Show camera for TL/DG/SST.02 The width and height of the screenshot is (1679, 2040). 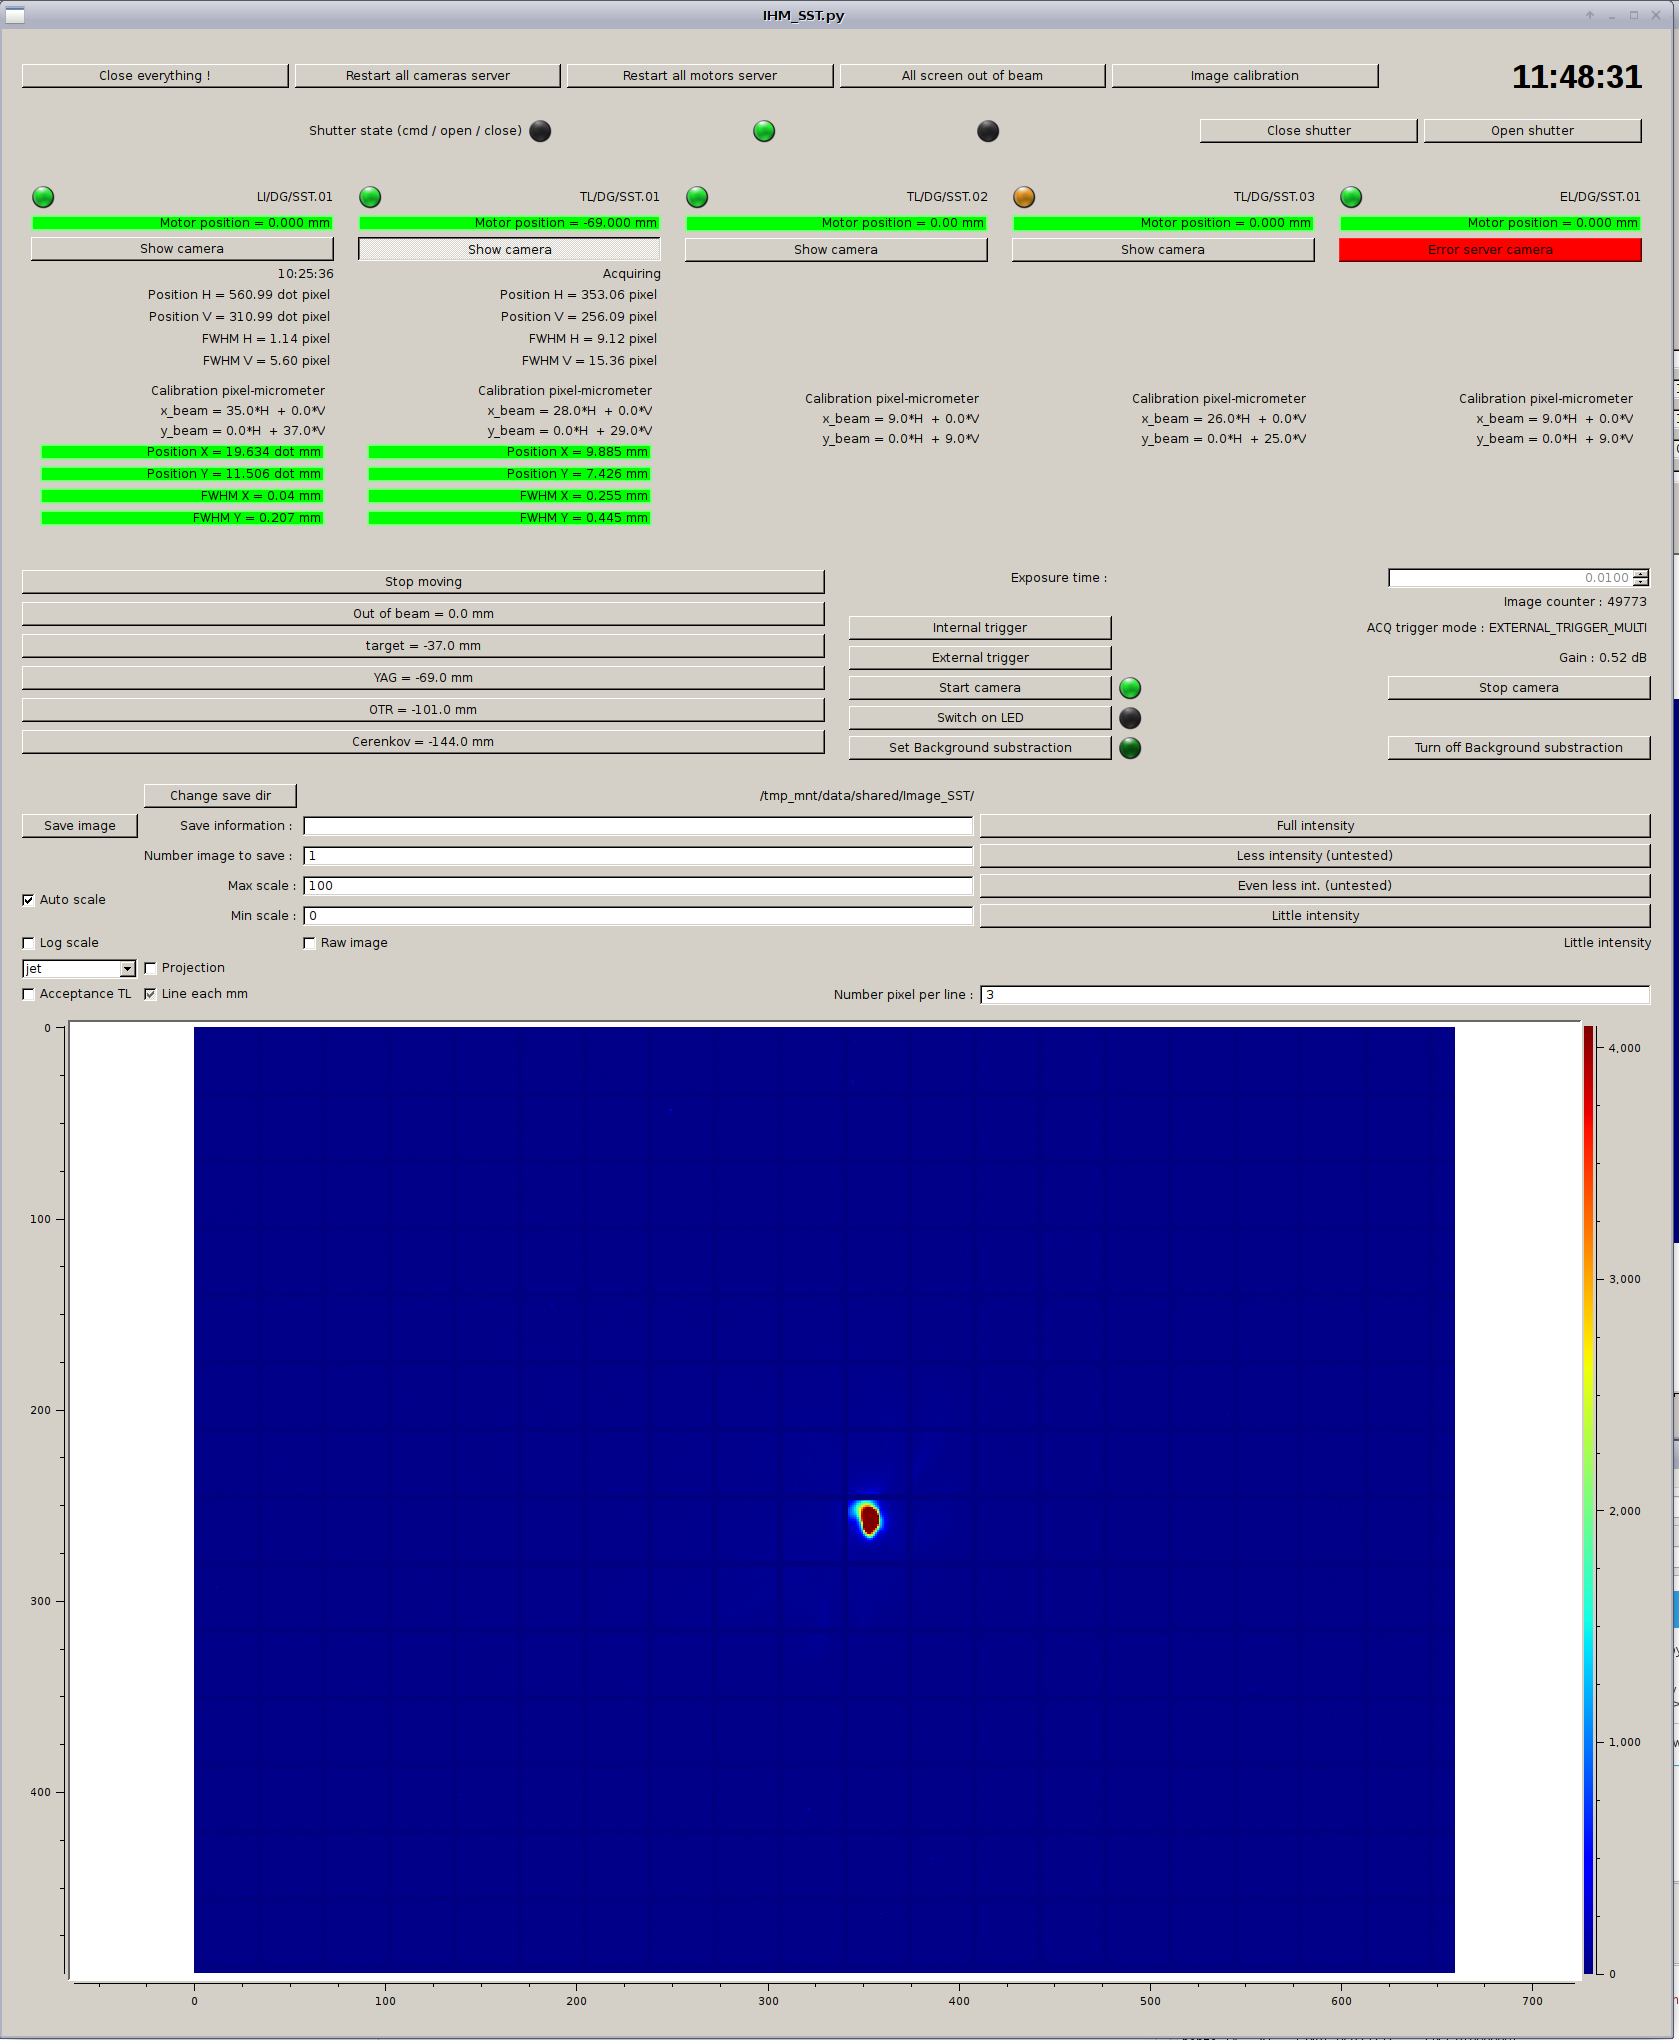point(836,250)
